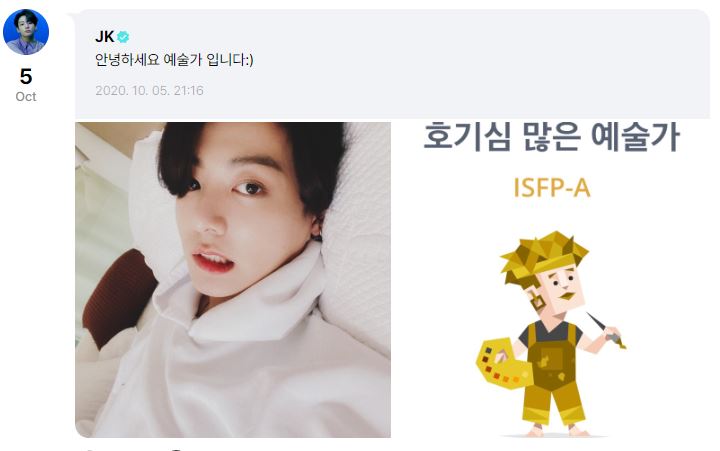Click the golden ISFP-A type label

551,188
